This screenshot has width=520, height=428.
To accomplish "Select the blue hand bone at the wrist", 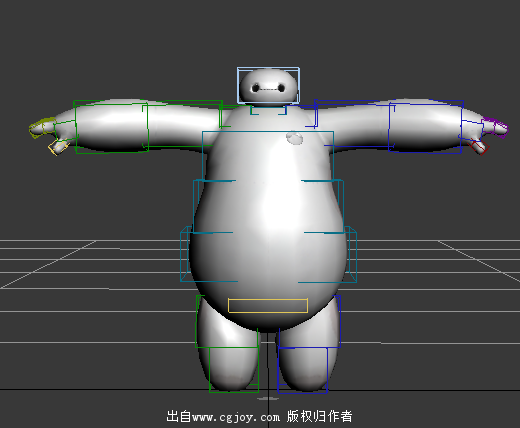I will [471, 131].
